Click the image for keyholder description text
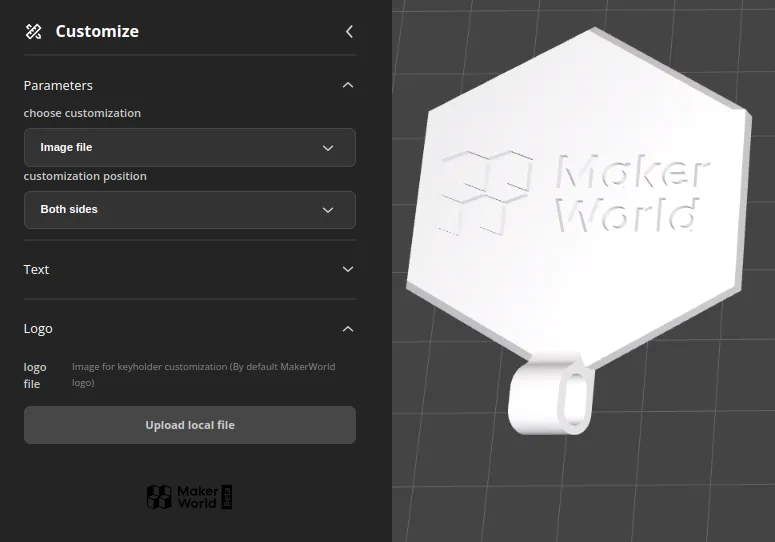Screen dimensions: 775x542 pos(204,375)
